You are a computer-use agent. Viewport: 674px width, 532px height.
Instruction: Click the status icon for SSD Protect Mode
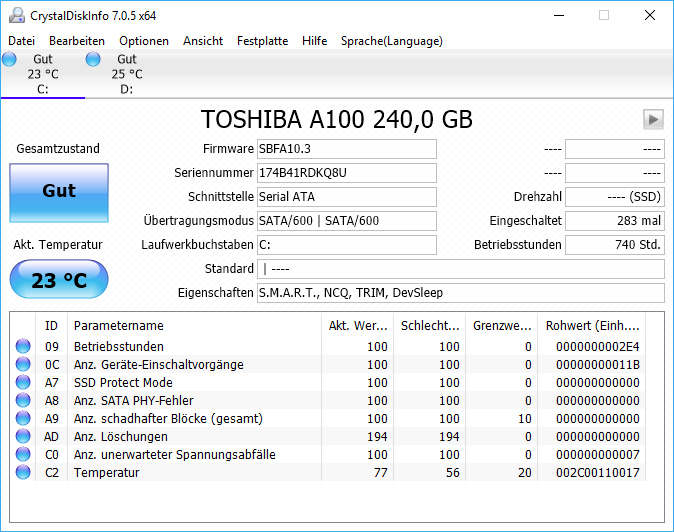[x=23, y=383]
